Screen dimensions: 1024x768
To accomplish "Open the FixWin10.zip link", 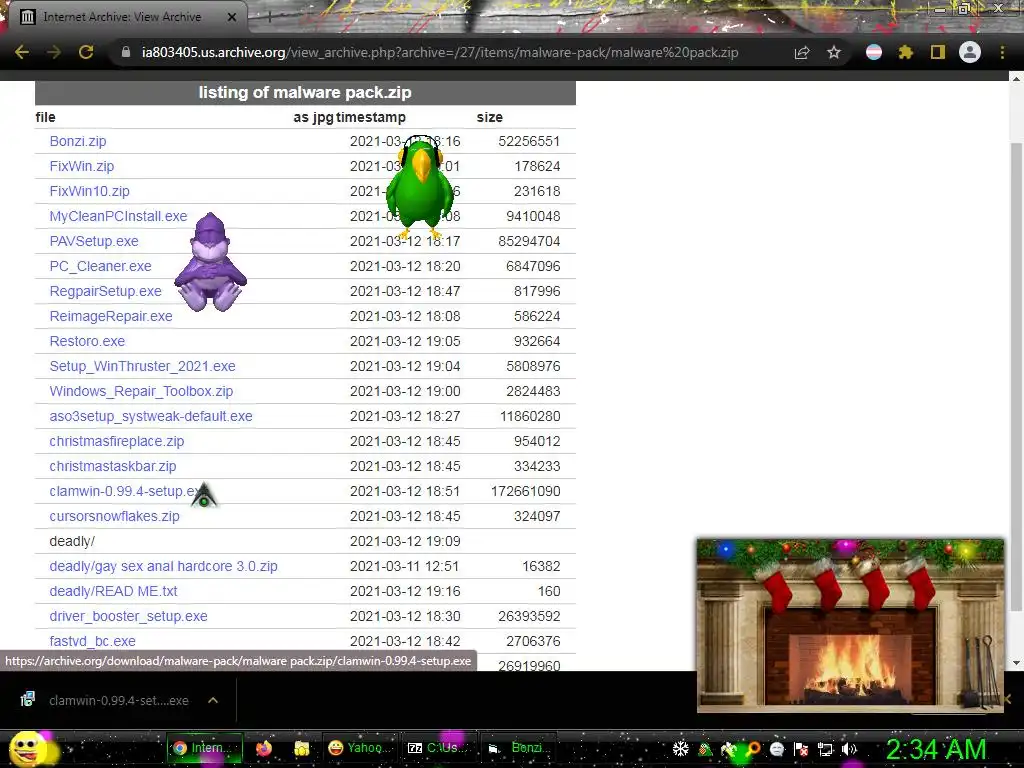I will [89, 191].
